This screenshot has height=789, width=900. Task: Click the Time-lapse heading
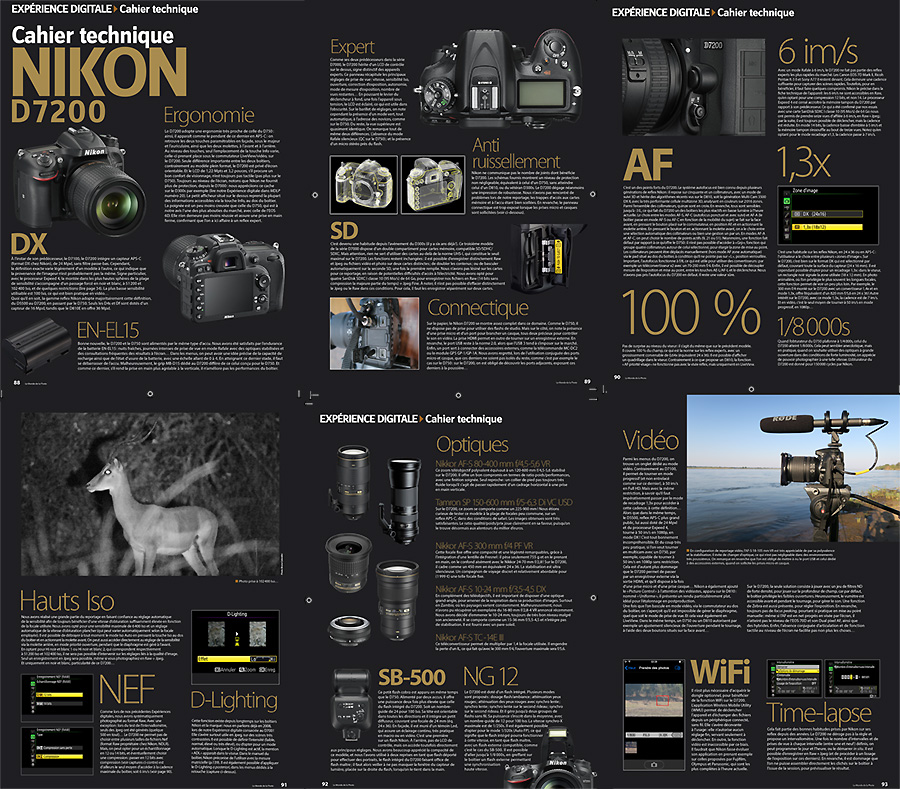pos(819,713)
